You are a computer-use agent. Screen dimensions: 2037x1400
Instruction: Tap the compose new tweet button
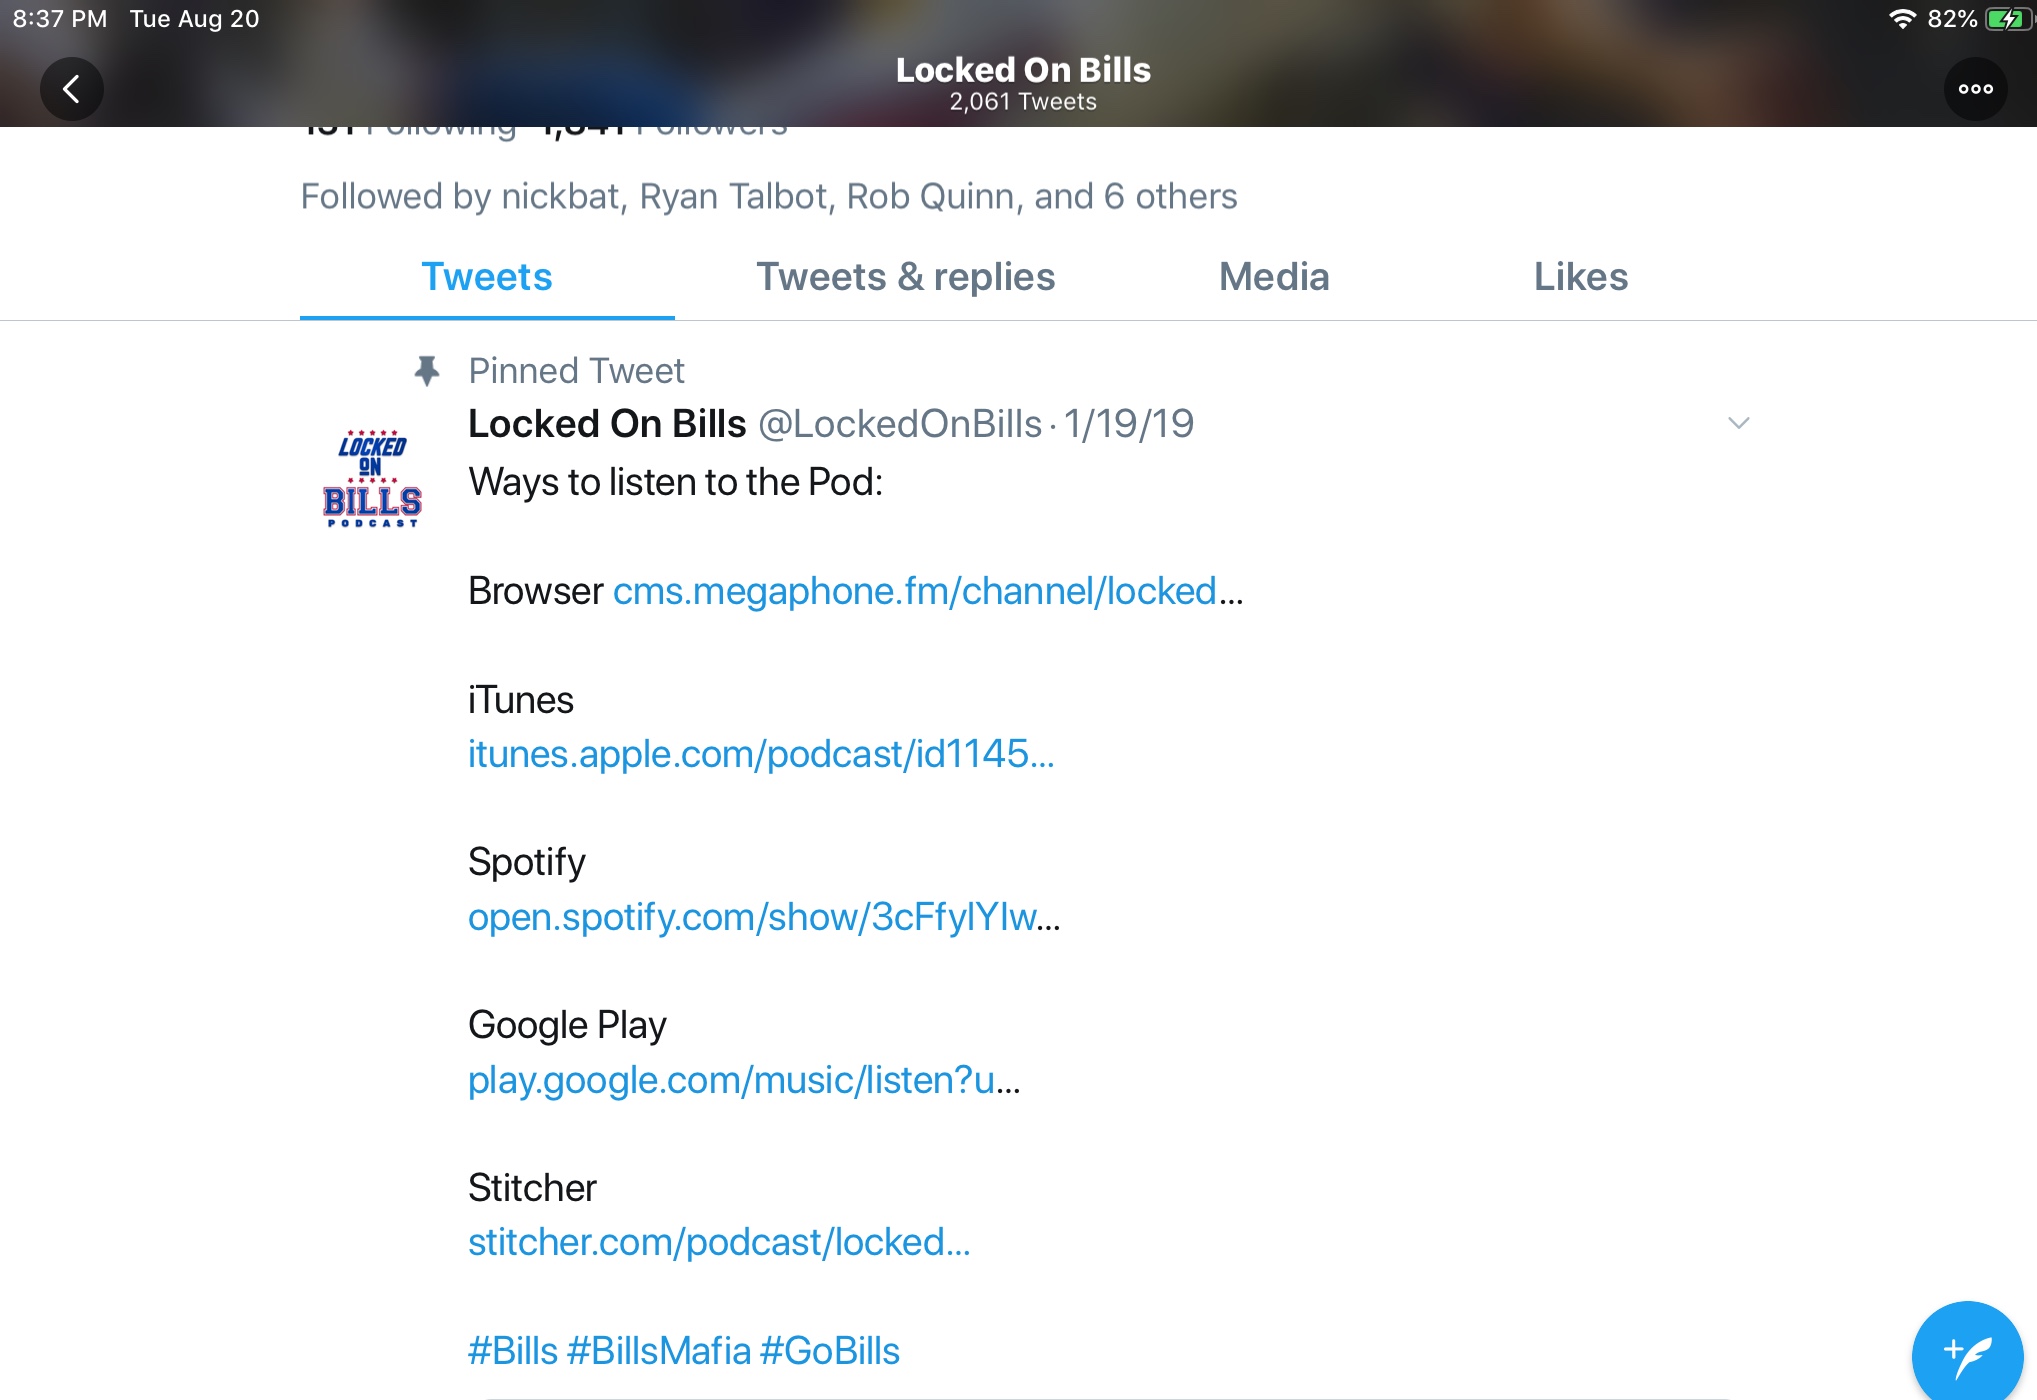coord(1968,1355)
